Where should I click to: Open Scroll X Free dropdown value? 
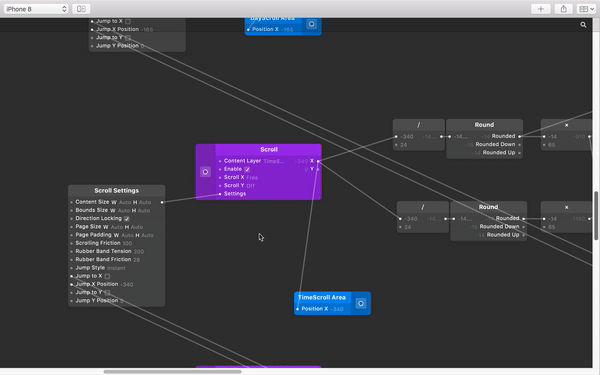pos(252,178)
